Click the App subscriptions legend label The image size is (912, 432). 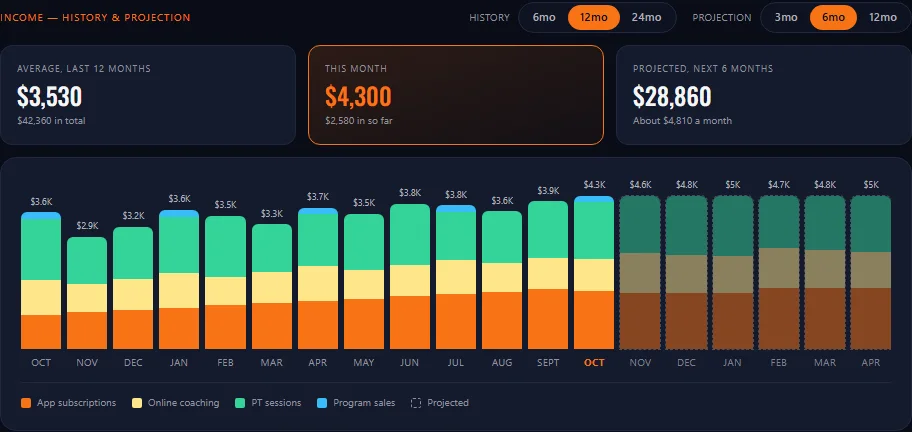(76, 403)
